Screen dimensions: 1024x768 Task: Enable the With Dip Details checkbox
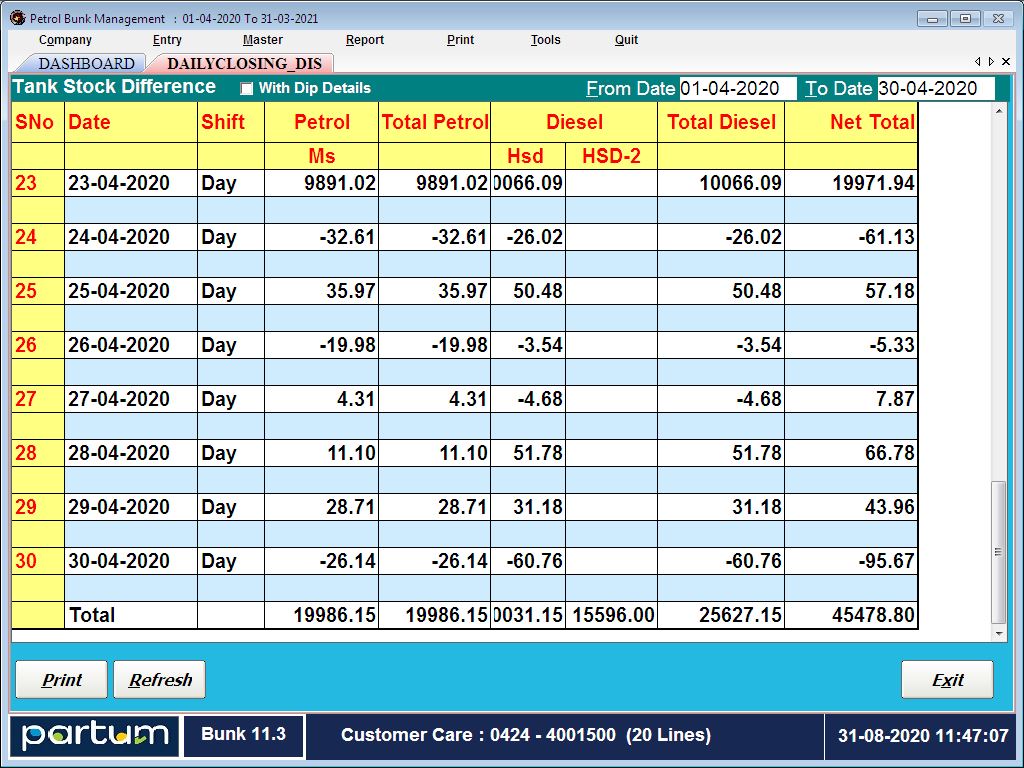point(245,89)
